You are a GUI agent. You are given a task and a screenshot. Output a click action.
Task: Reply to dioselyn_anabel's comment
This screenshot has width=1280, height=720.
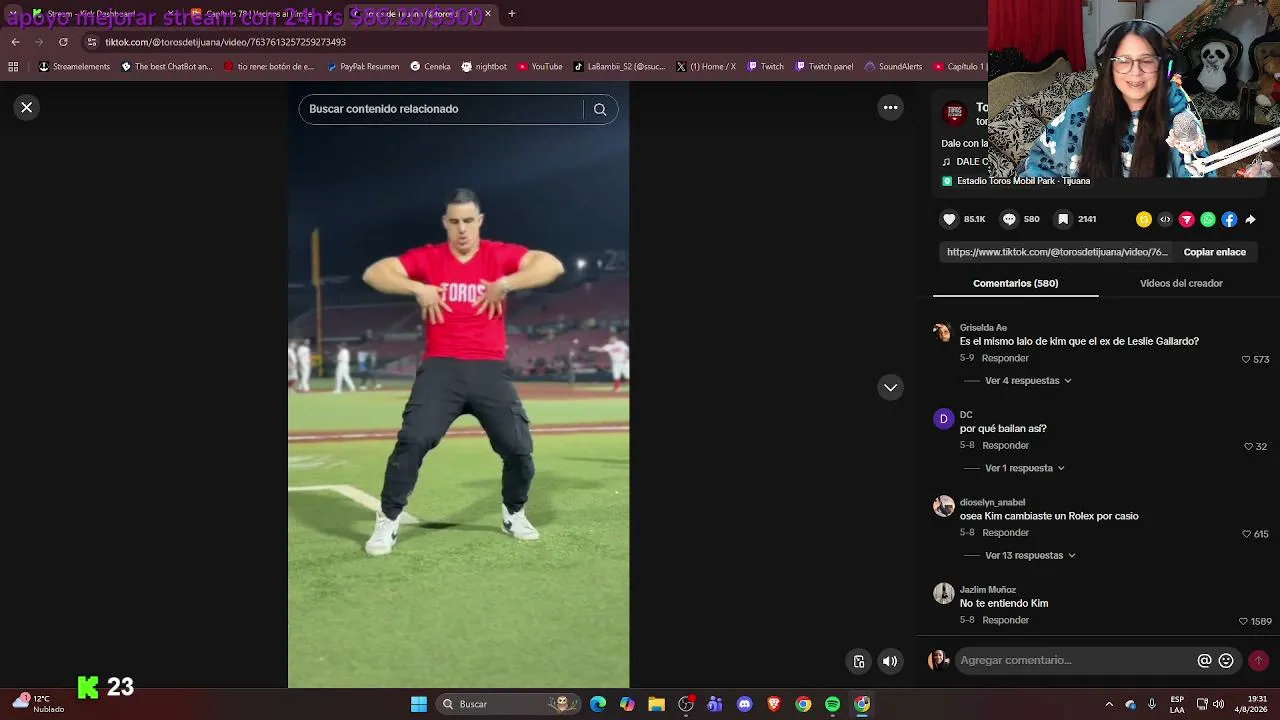pyautogui.click(x=1005, y=532)
